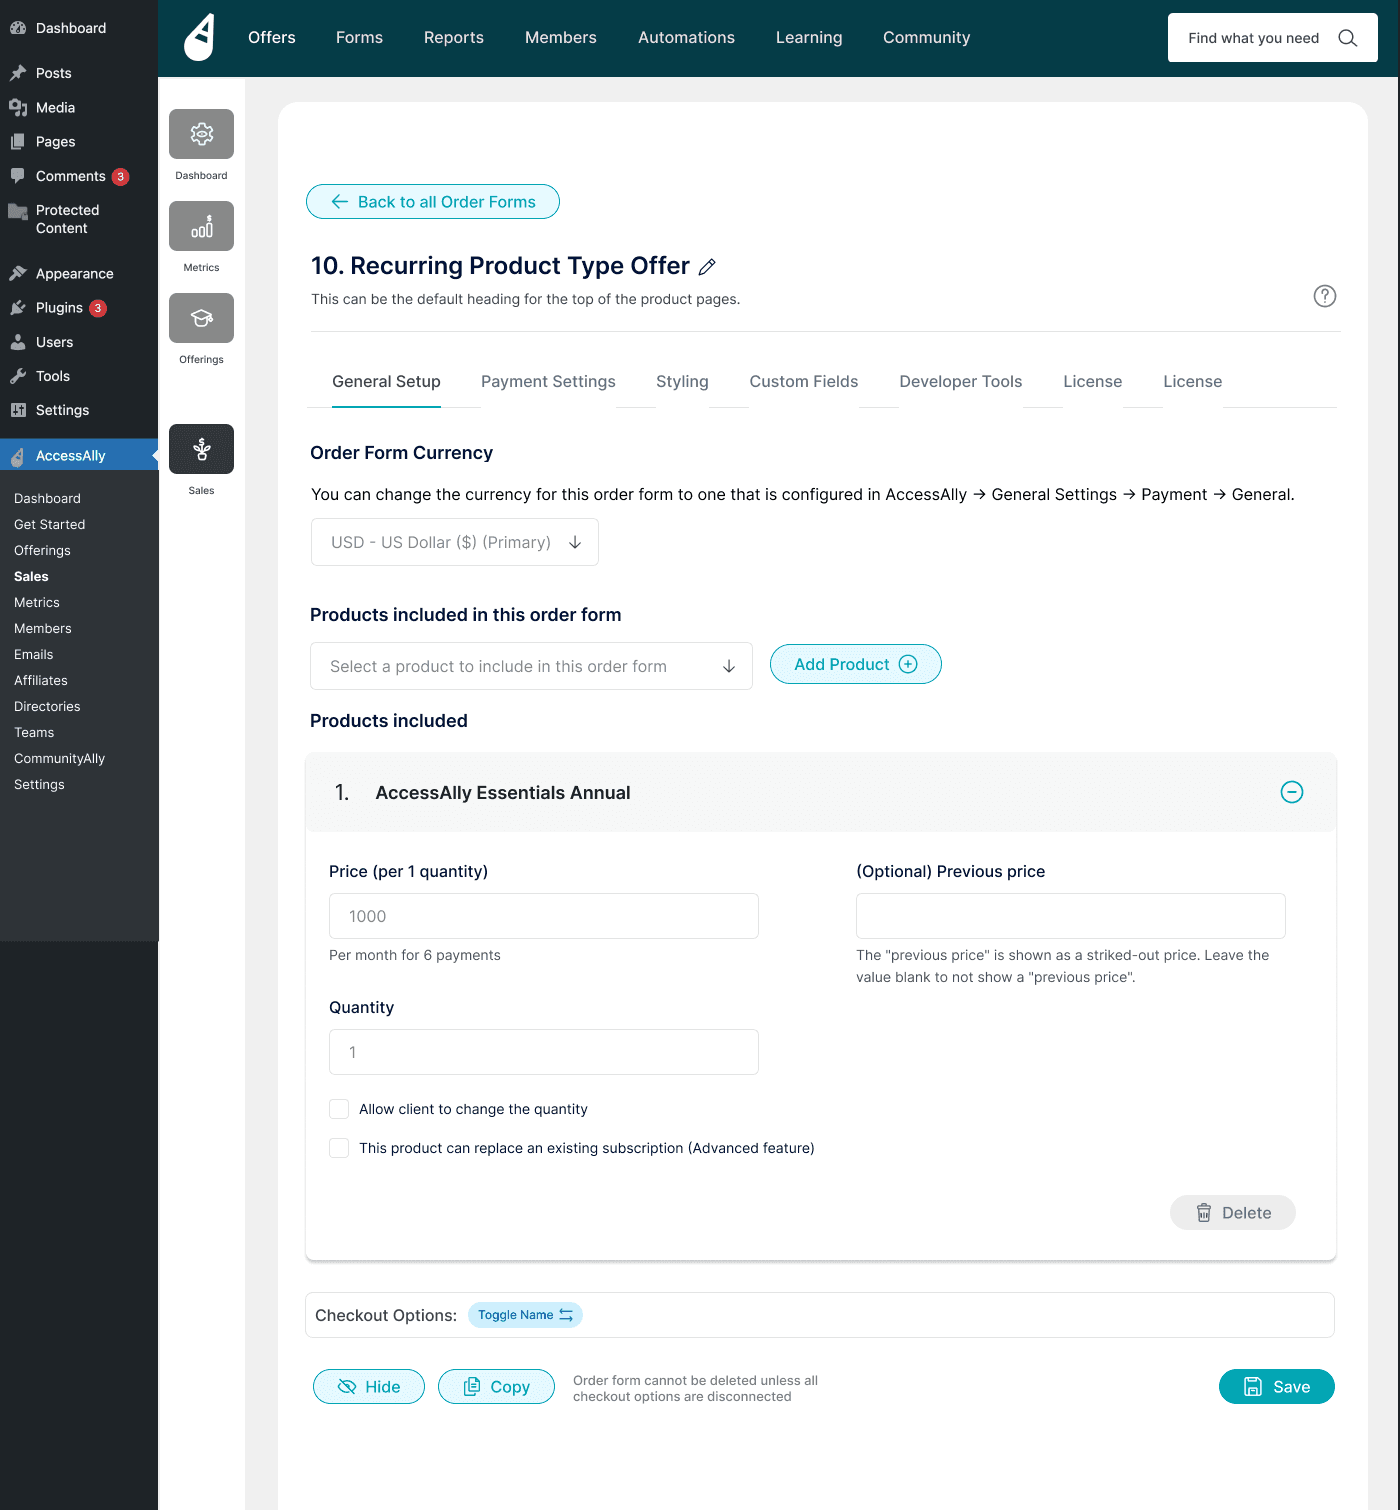The width and height of the screenshot is (1400, 1510).
Task: Click the Add Product button
Action: click(x=855, y=664)
